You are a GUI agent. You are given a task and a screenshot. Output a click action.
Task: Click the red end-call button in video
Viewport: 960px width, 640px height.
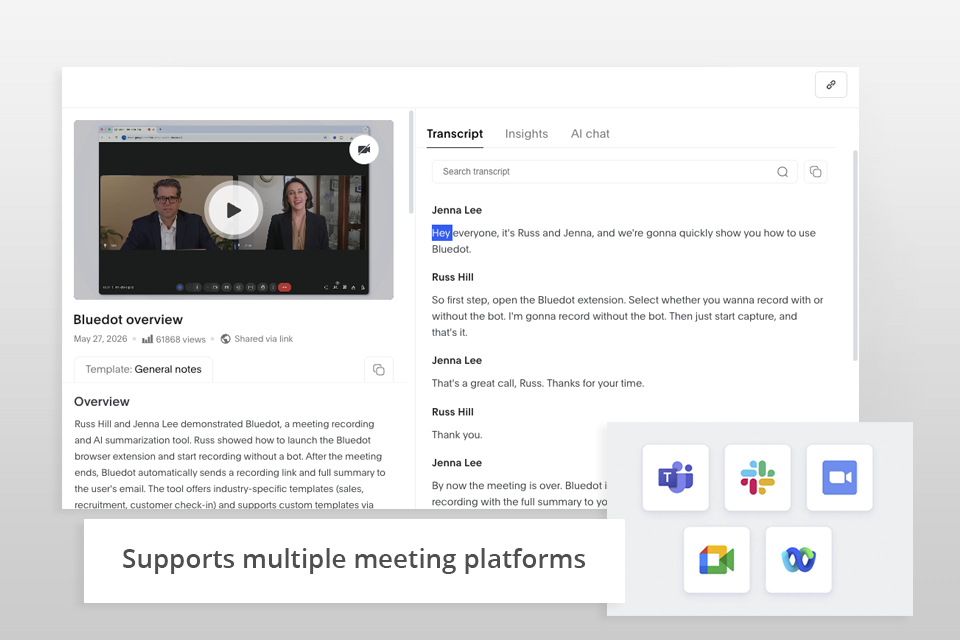point(285,287)
